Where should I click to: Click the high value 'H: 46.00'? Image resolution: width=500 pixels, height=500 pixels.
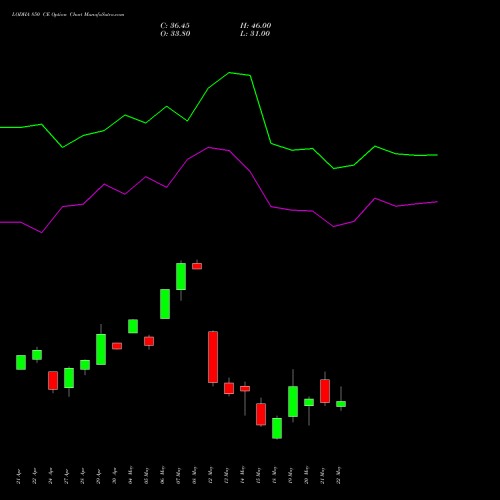click(x=256, y=26)
